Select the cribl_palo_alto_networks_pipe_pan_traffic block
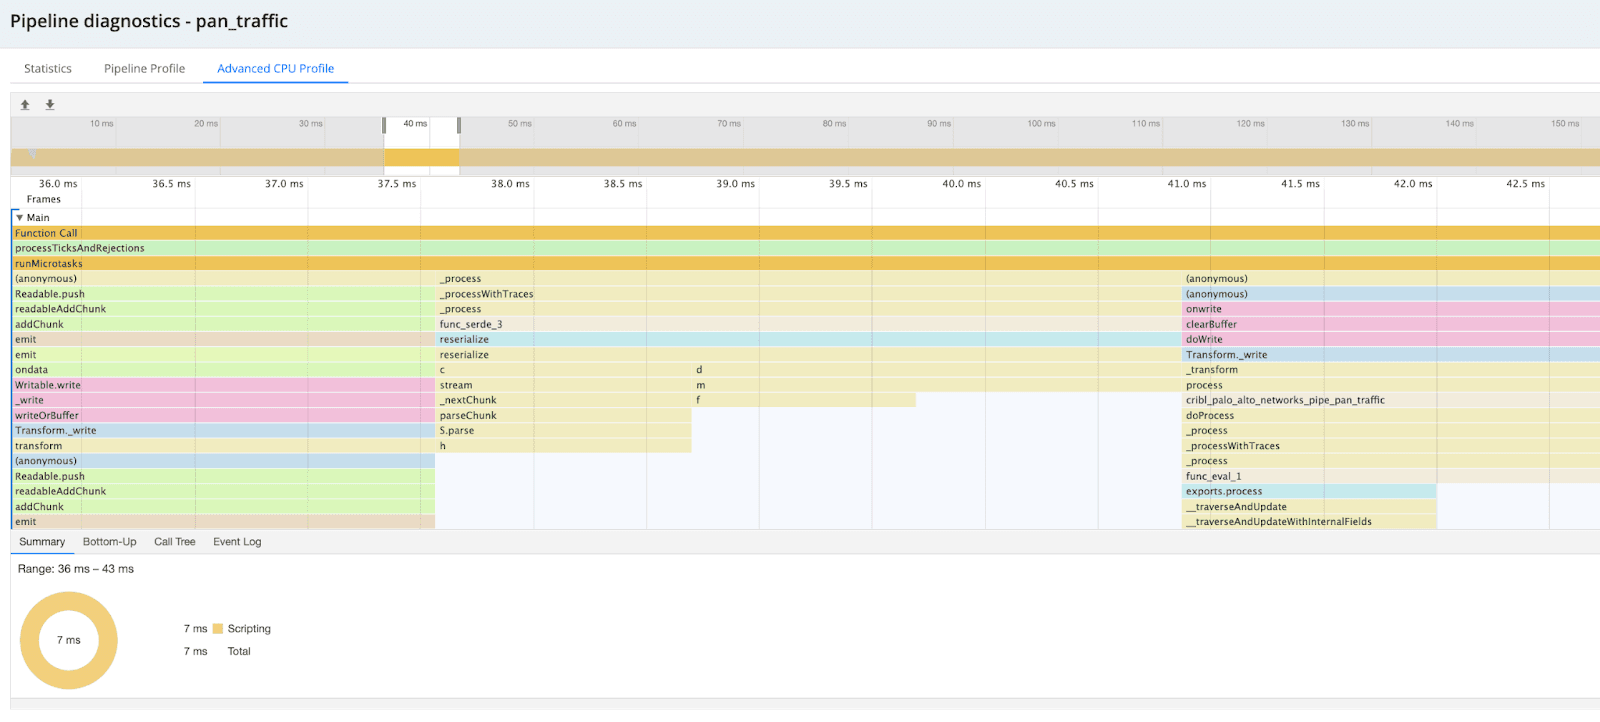Screen dimensions: 1600x722 click(x=1285, y=400)
